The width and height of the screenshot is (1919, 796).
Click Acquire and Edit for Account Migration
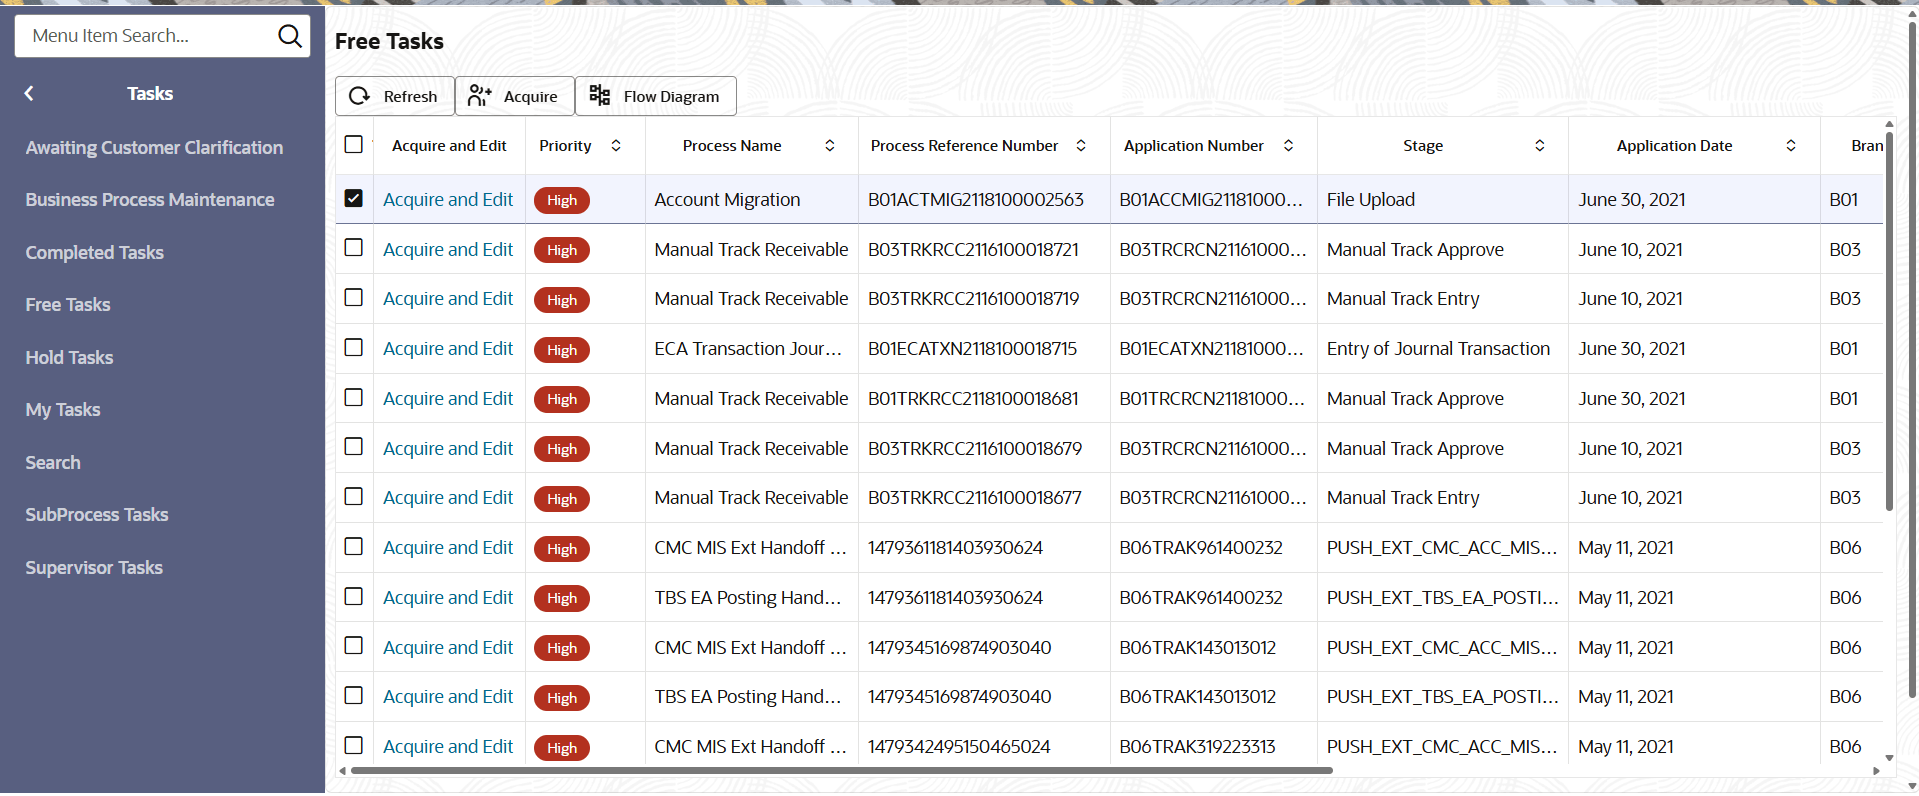tap(448, 200)
